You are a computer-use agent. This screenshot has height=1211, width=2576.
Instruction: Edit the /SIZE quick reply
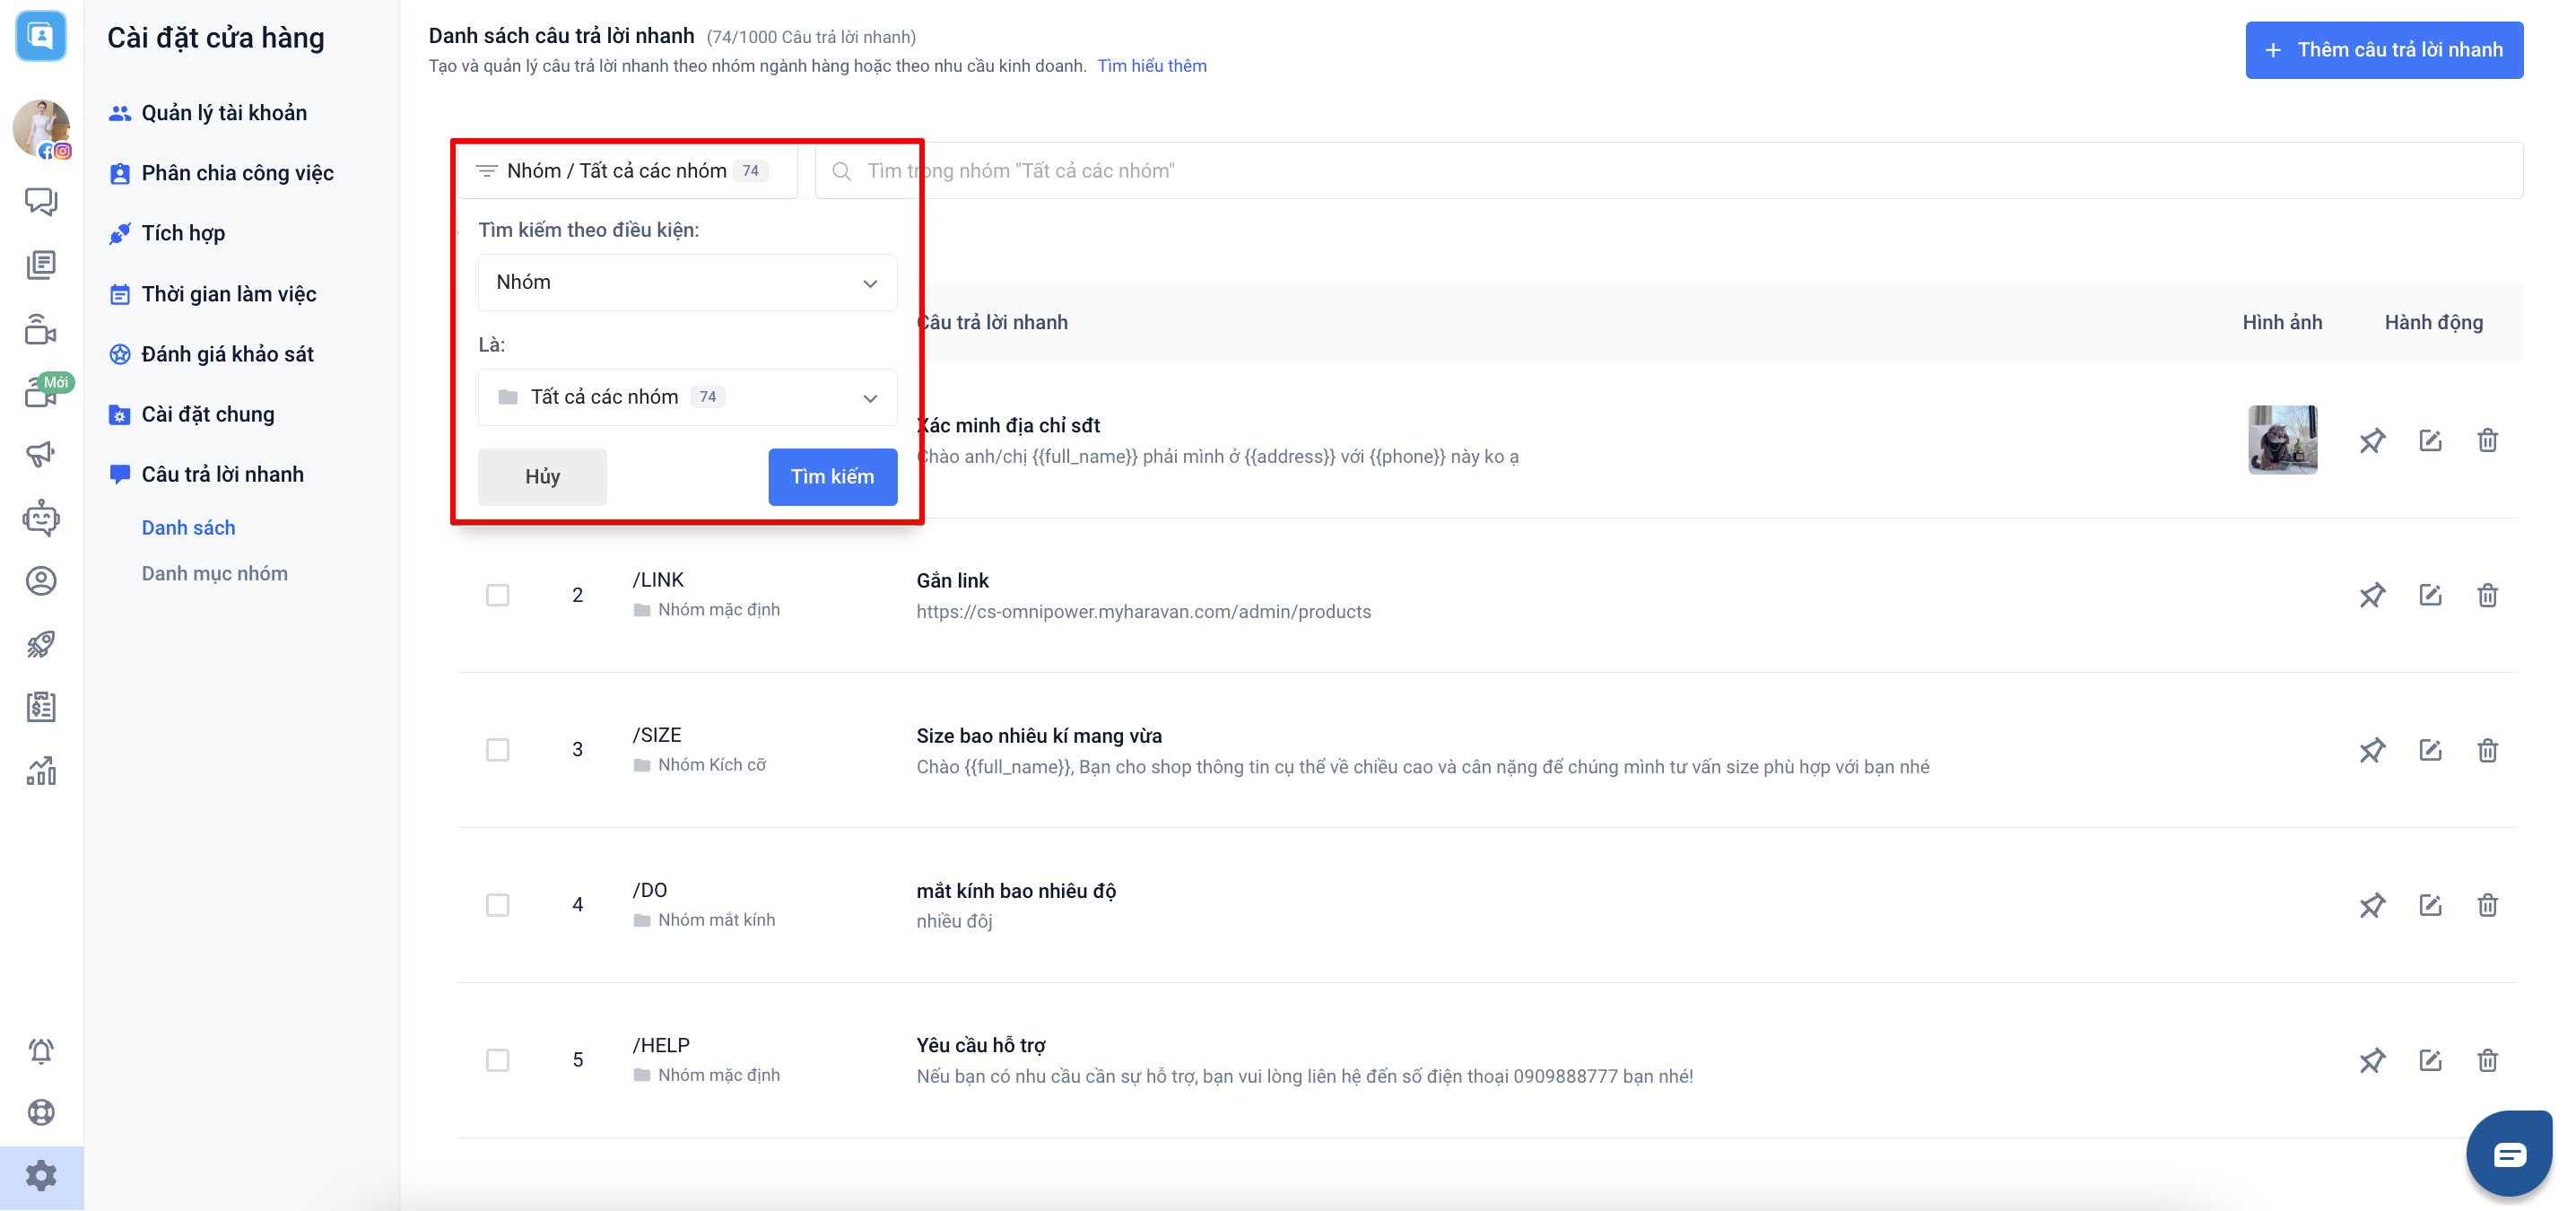pos(2430,750)
